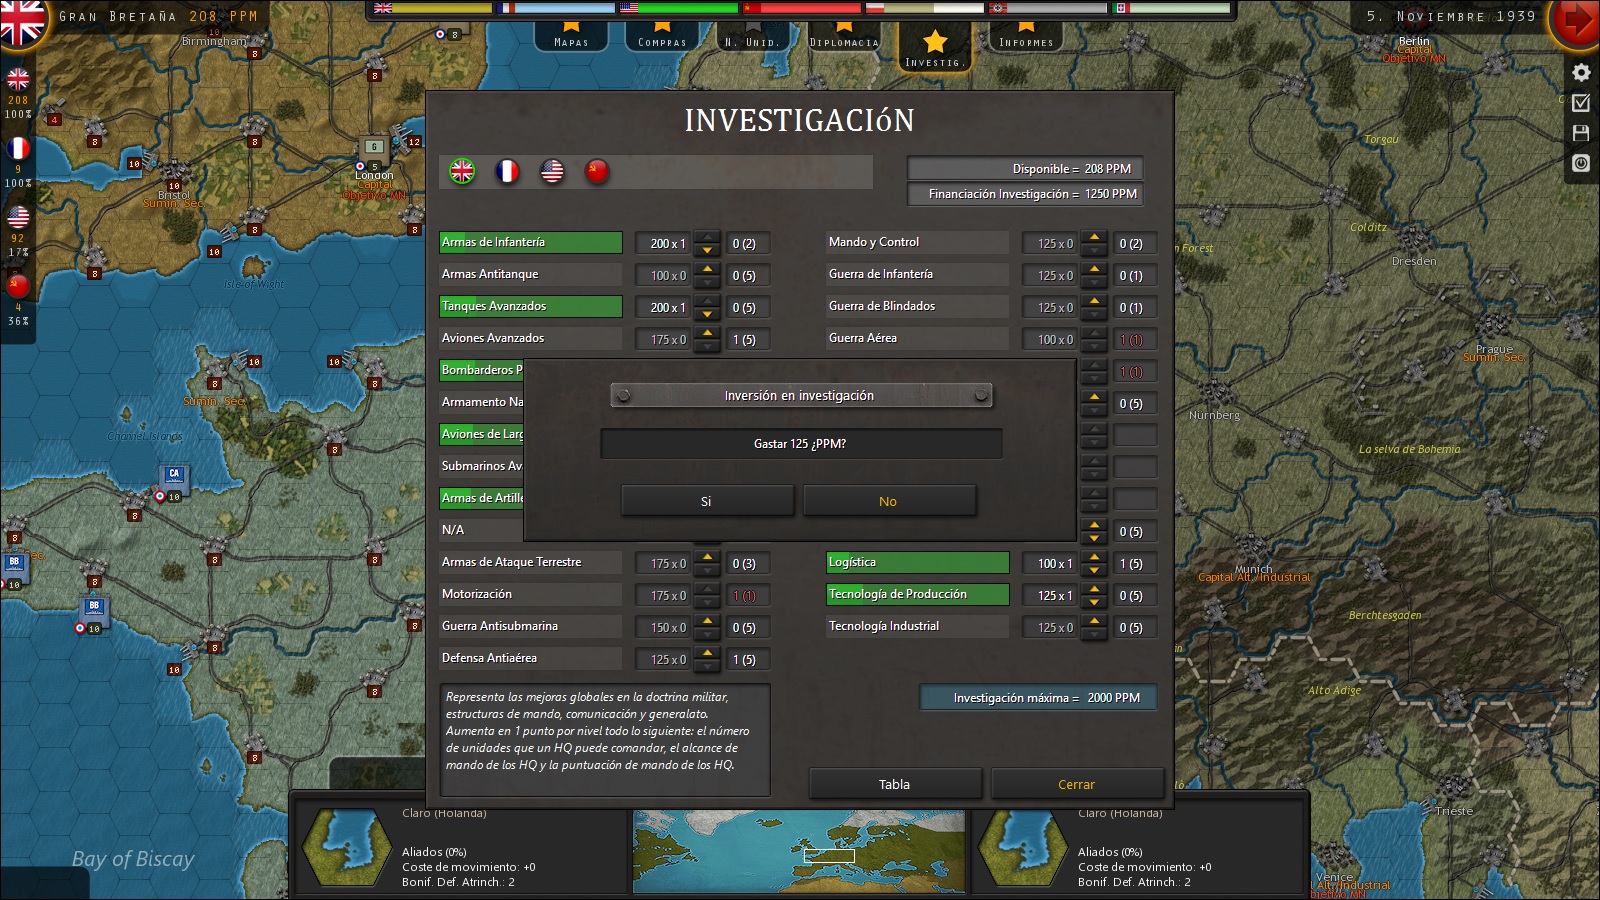Select the Guerra Aérea research row
Viewport: 1600px width, 900px height.
pos(917,339)
